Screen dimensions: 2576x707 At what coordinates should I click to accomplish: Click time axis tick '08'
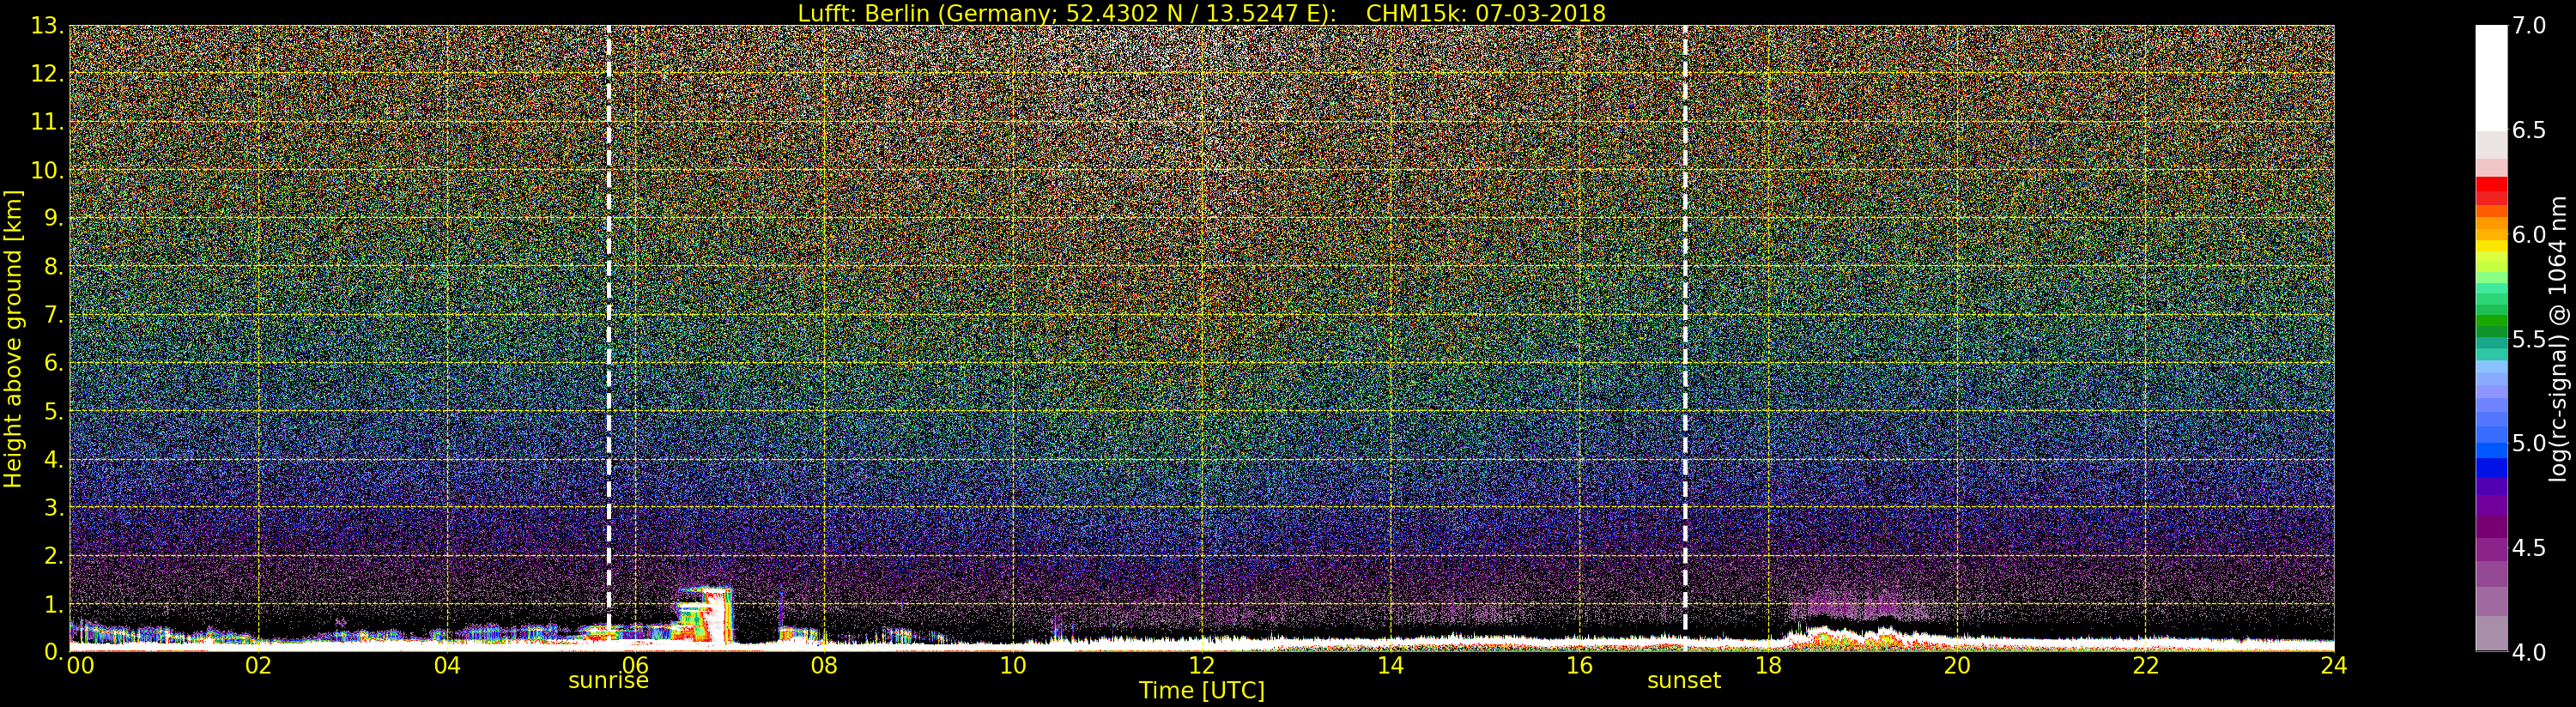click(824, 665)
